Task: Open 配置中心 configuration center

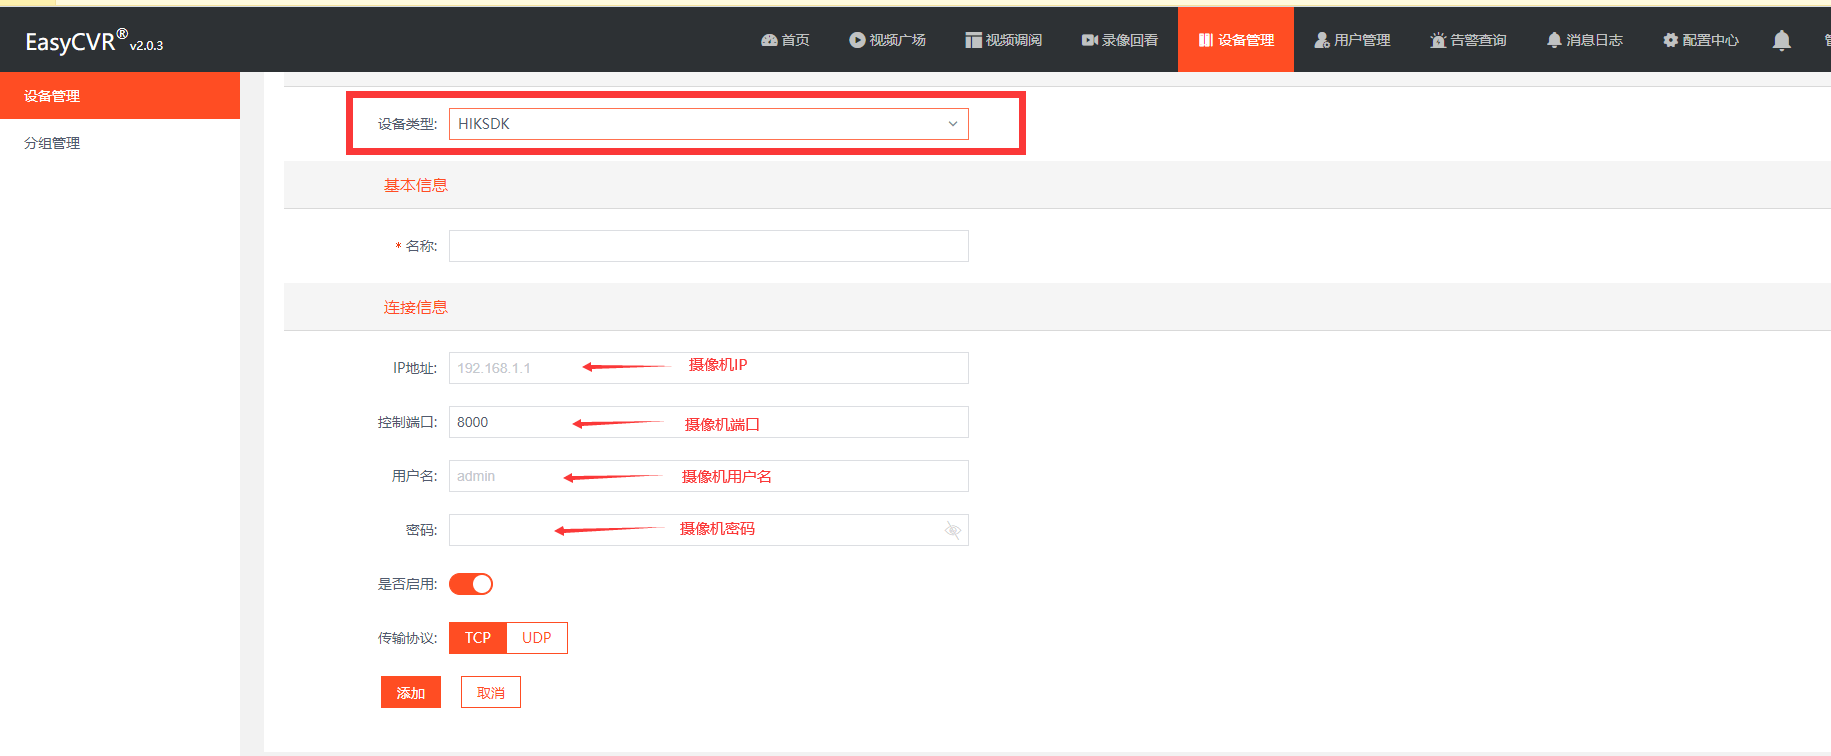Action: (x=1700, y=40)
